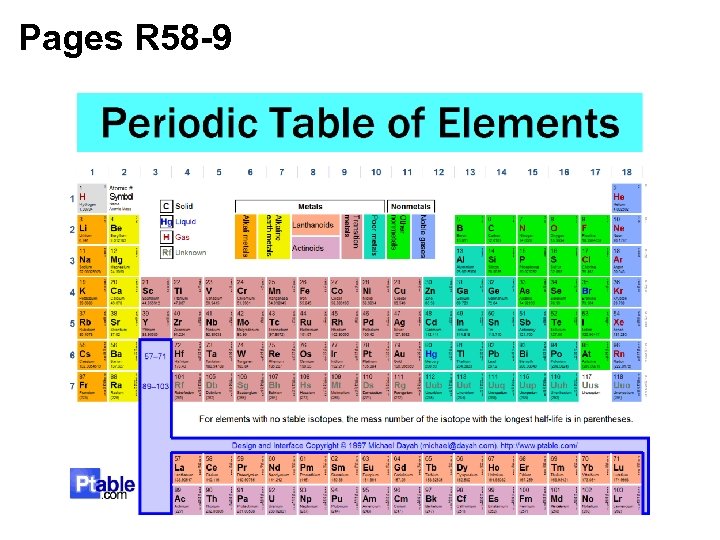Click the Aluminium (Al) element cell
The width and height of the screenshot is (720, 540).
coord(469,261)
